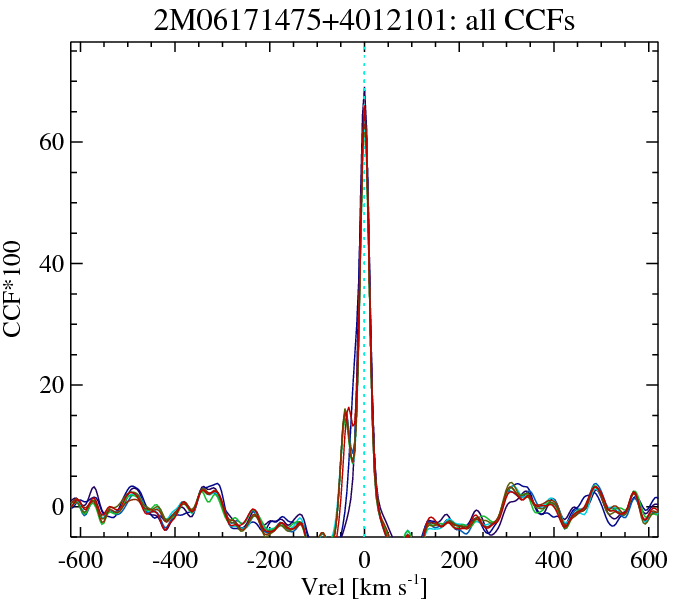Screen dimensions: 675x600
Task: Click the plot title '2M06171475+4012101: all CCFs'
Action: (363, 20)
